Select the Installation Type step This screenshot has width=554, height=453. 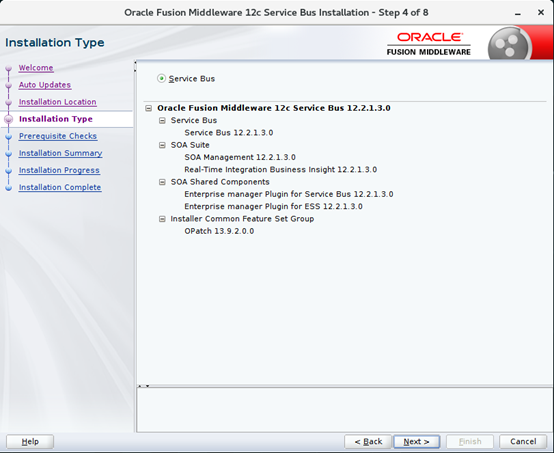click(56, 119)
